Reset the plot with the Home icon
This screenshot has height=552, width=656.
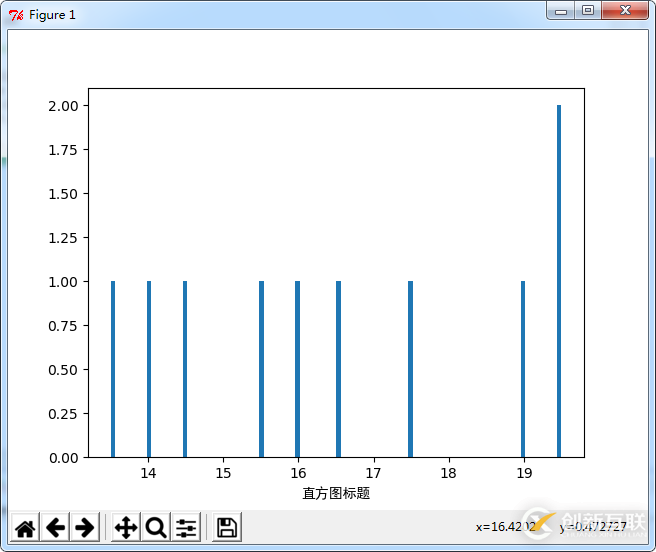(25, 527)
